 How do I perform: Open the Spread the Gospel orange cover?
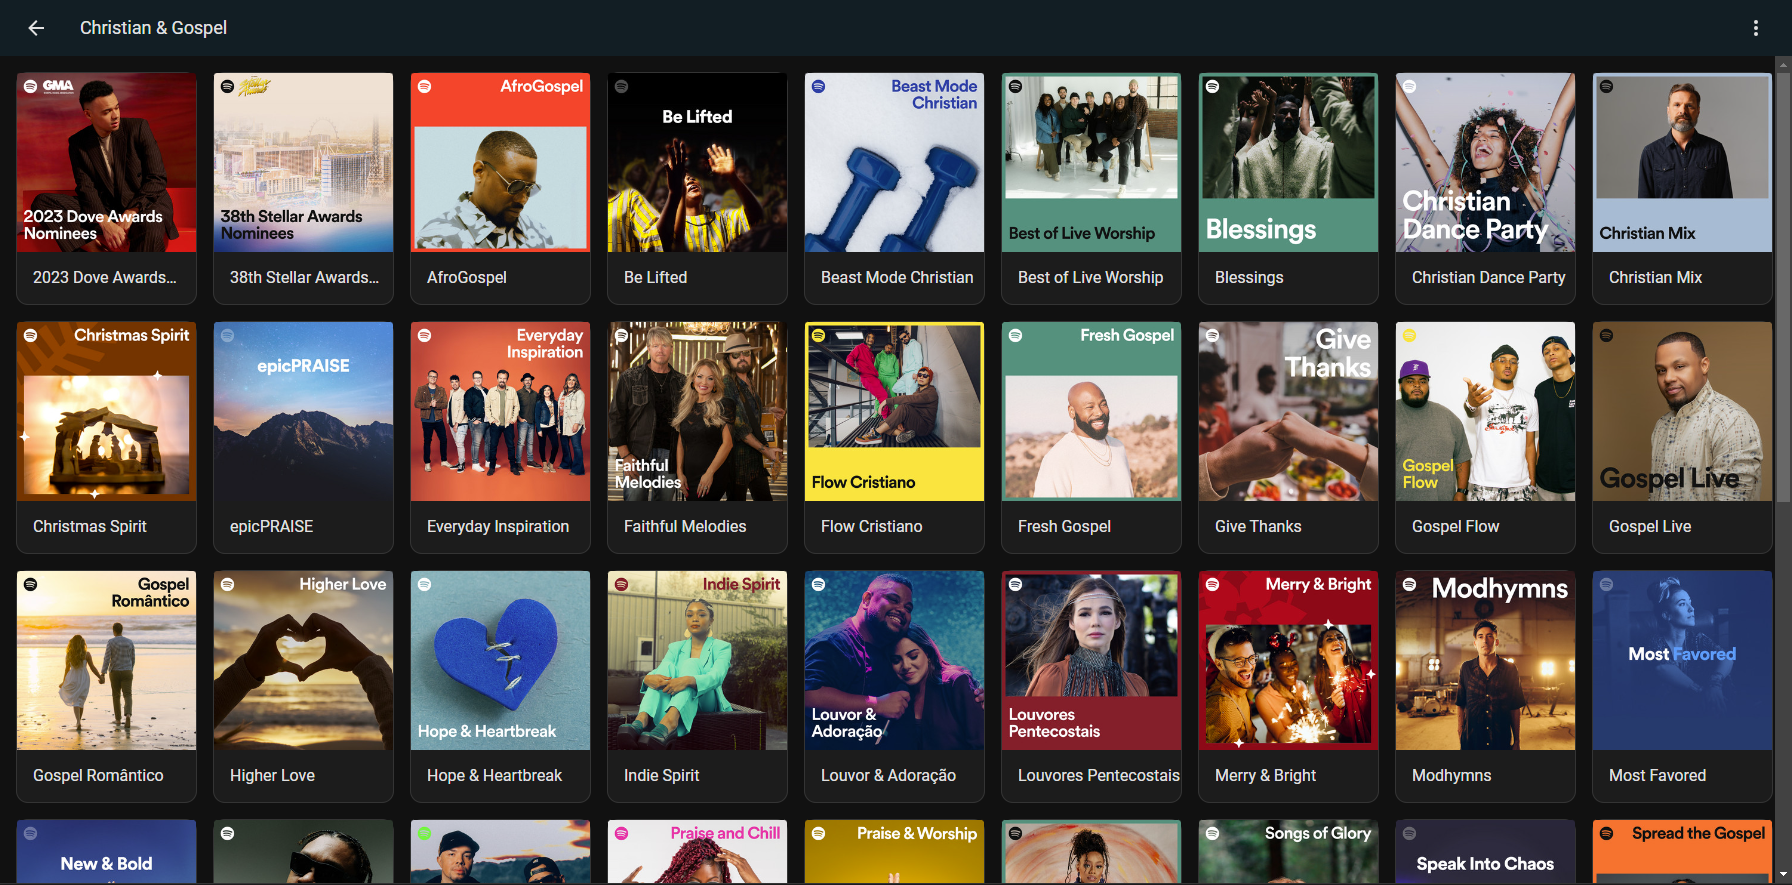coord(1682,852)
